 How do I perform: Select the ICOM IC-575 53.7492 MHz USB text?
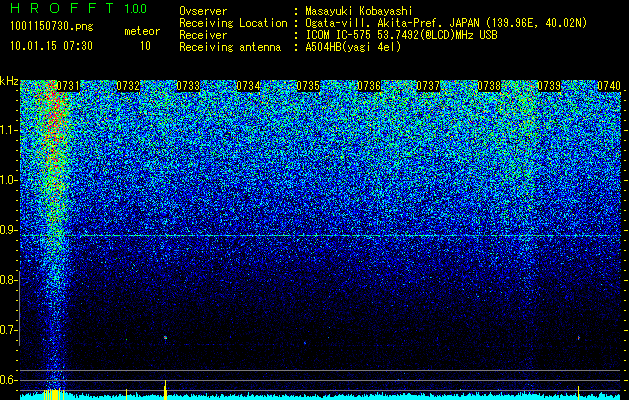coord(401,35)
